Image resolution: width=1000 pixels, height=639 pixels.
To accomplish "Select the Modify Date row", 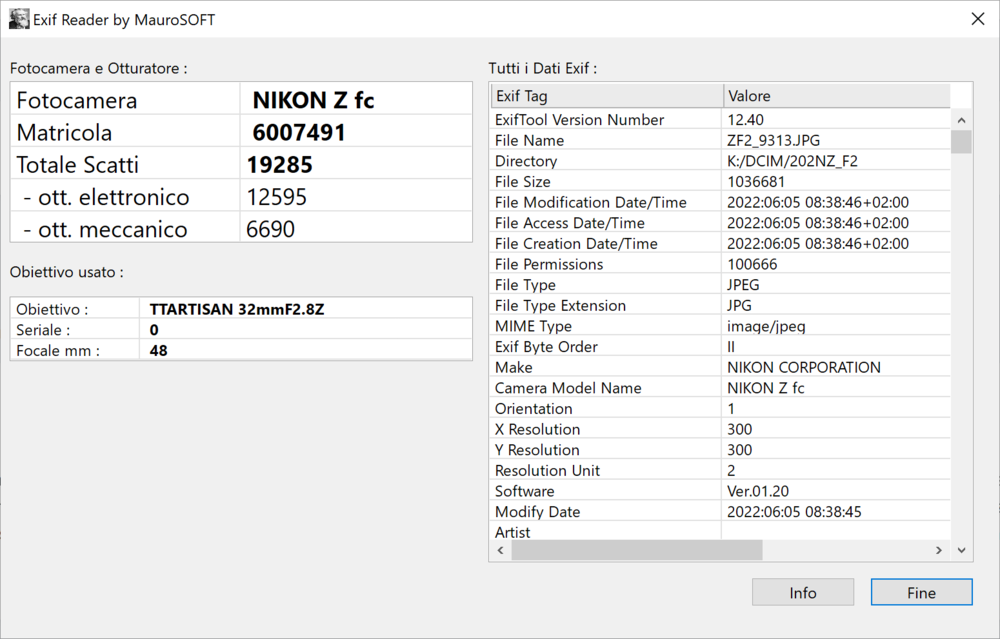I will pyautogui.click(x=721, y=511).
